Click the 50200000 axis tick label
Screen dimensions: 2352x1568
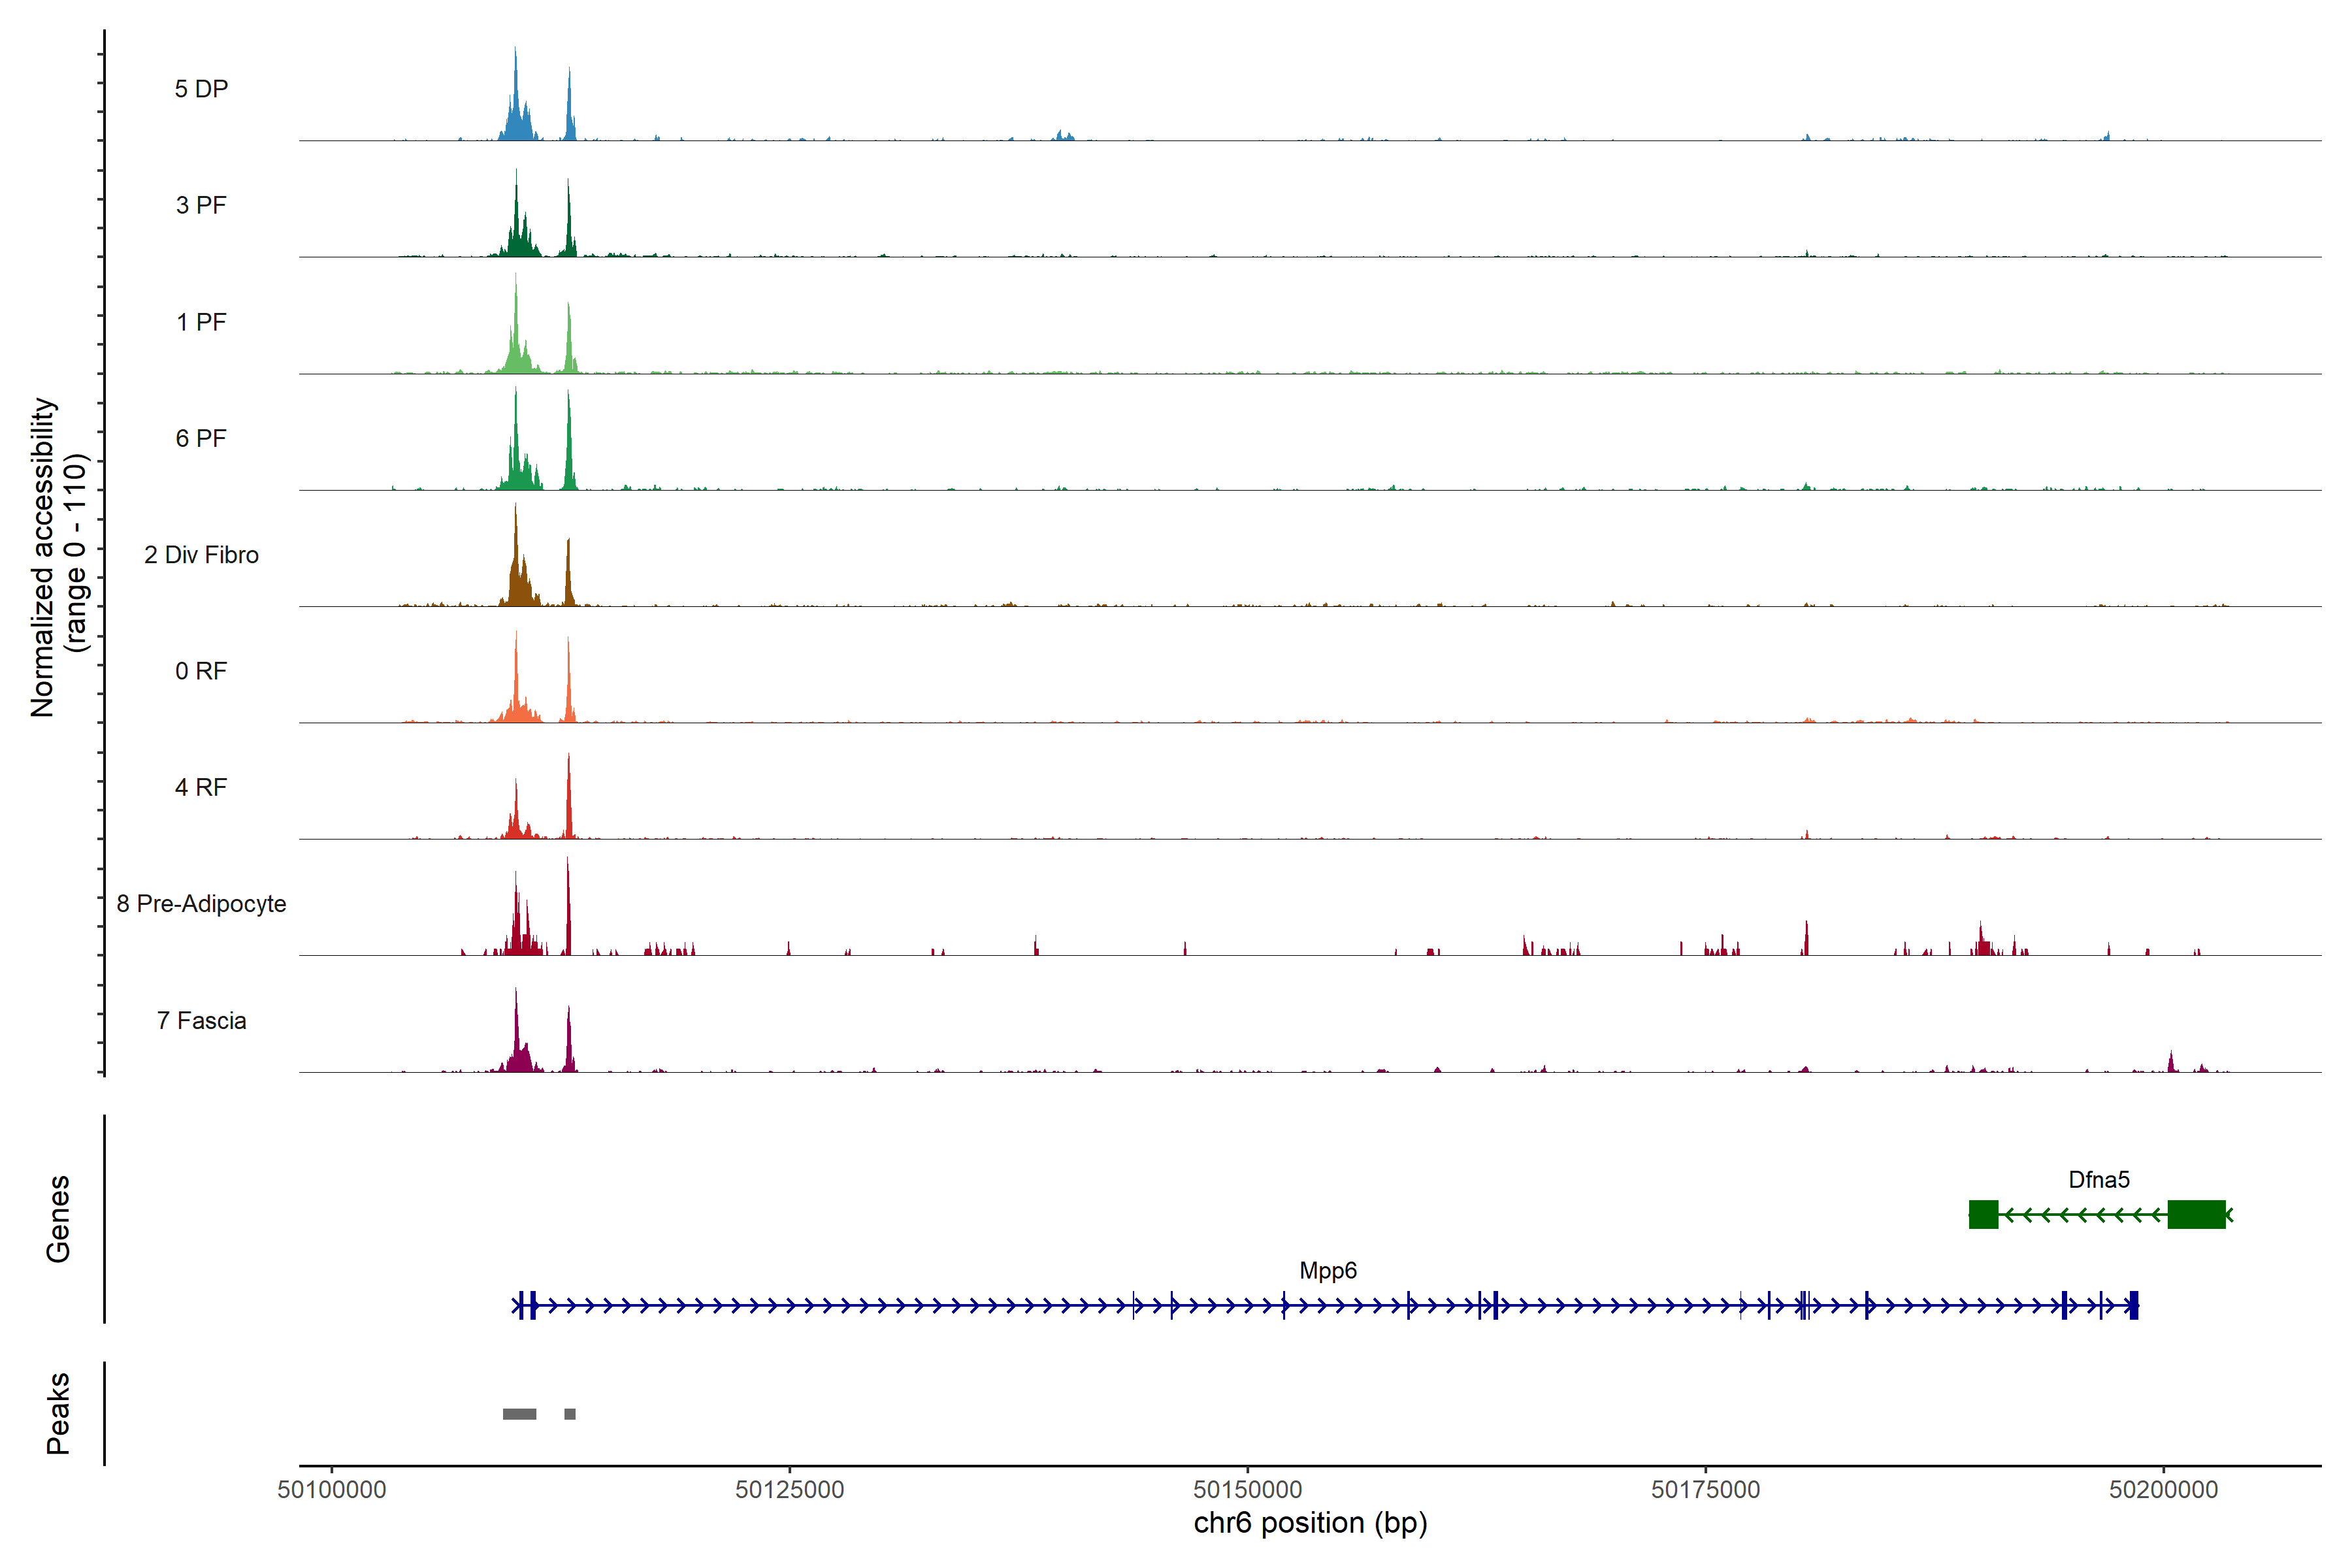[2163, 1490]
